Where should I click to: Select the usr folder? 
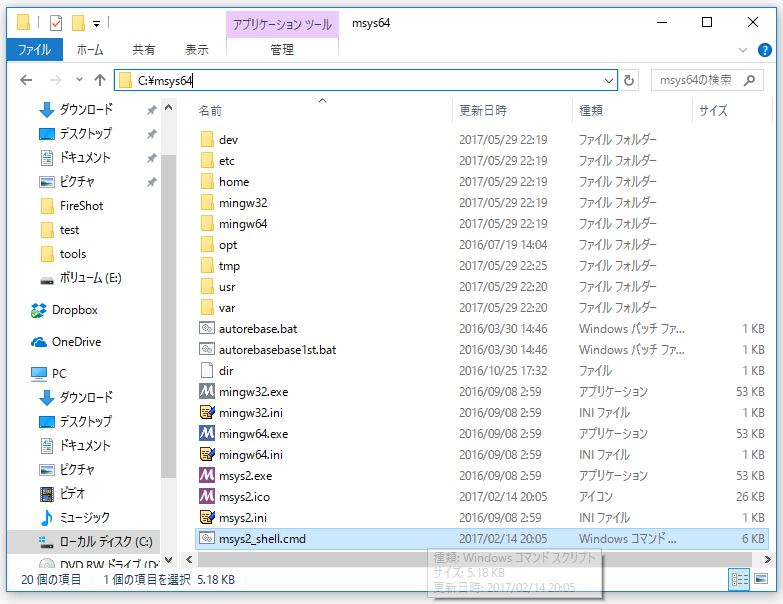coord(227,287)
